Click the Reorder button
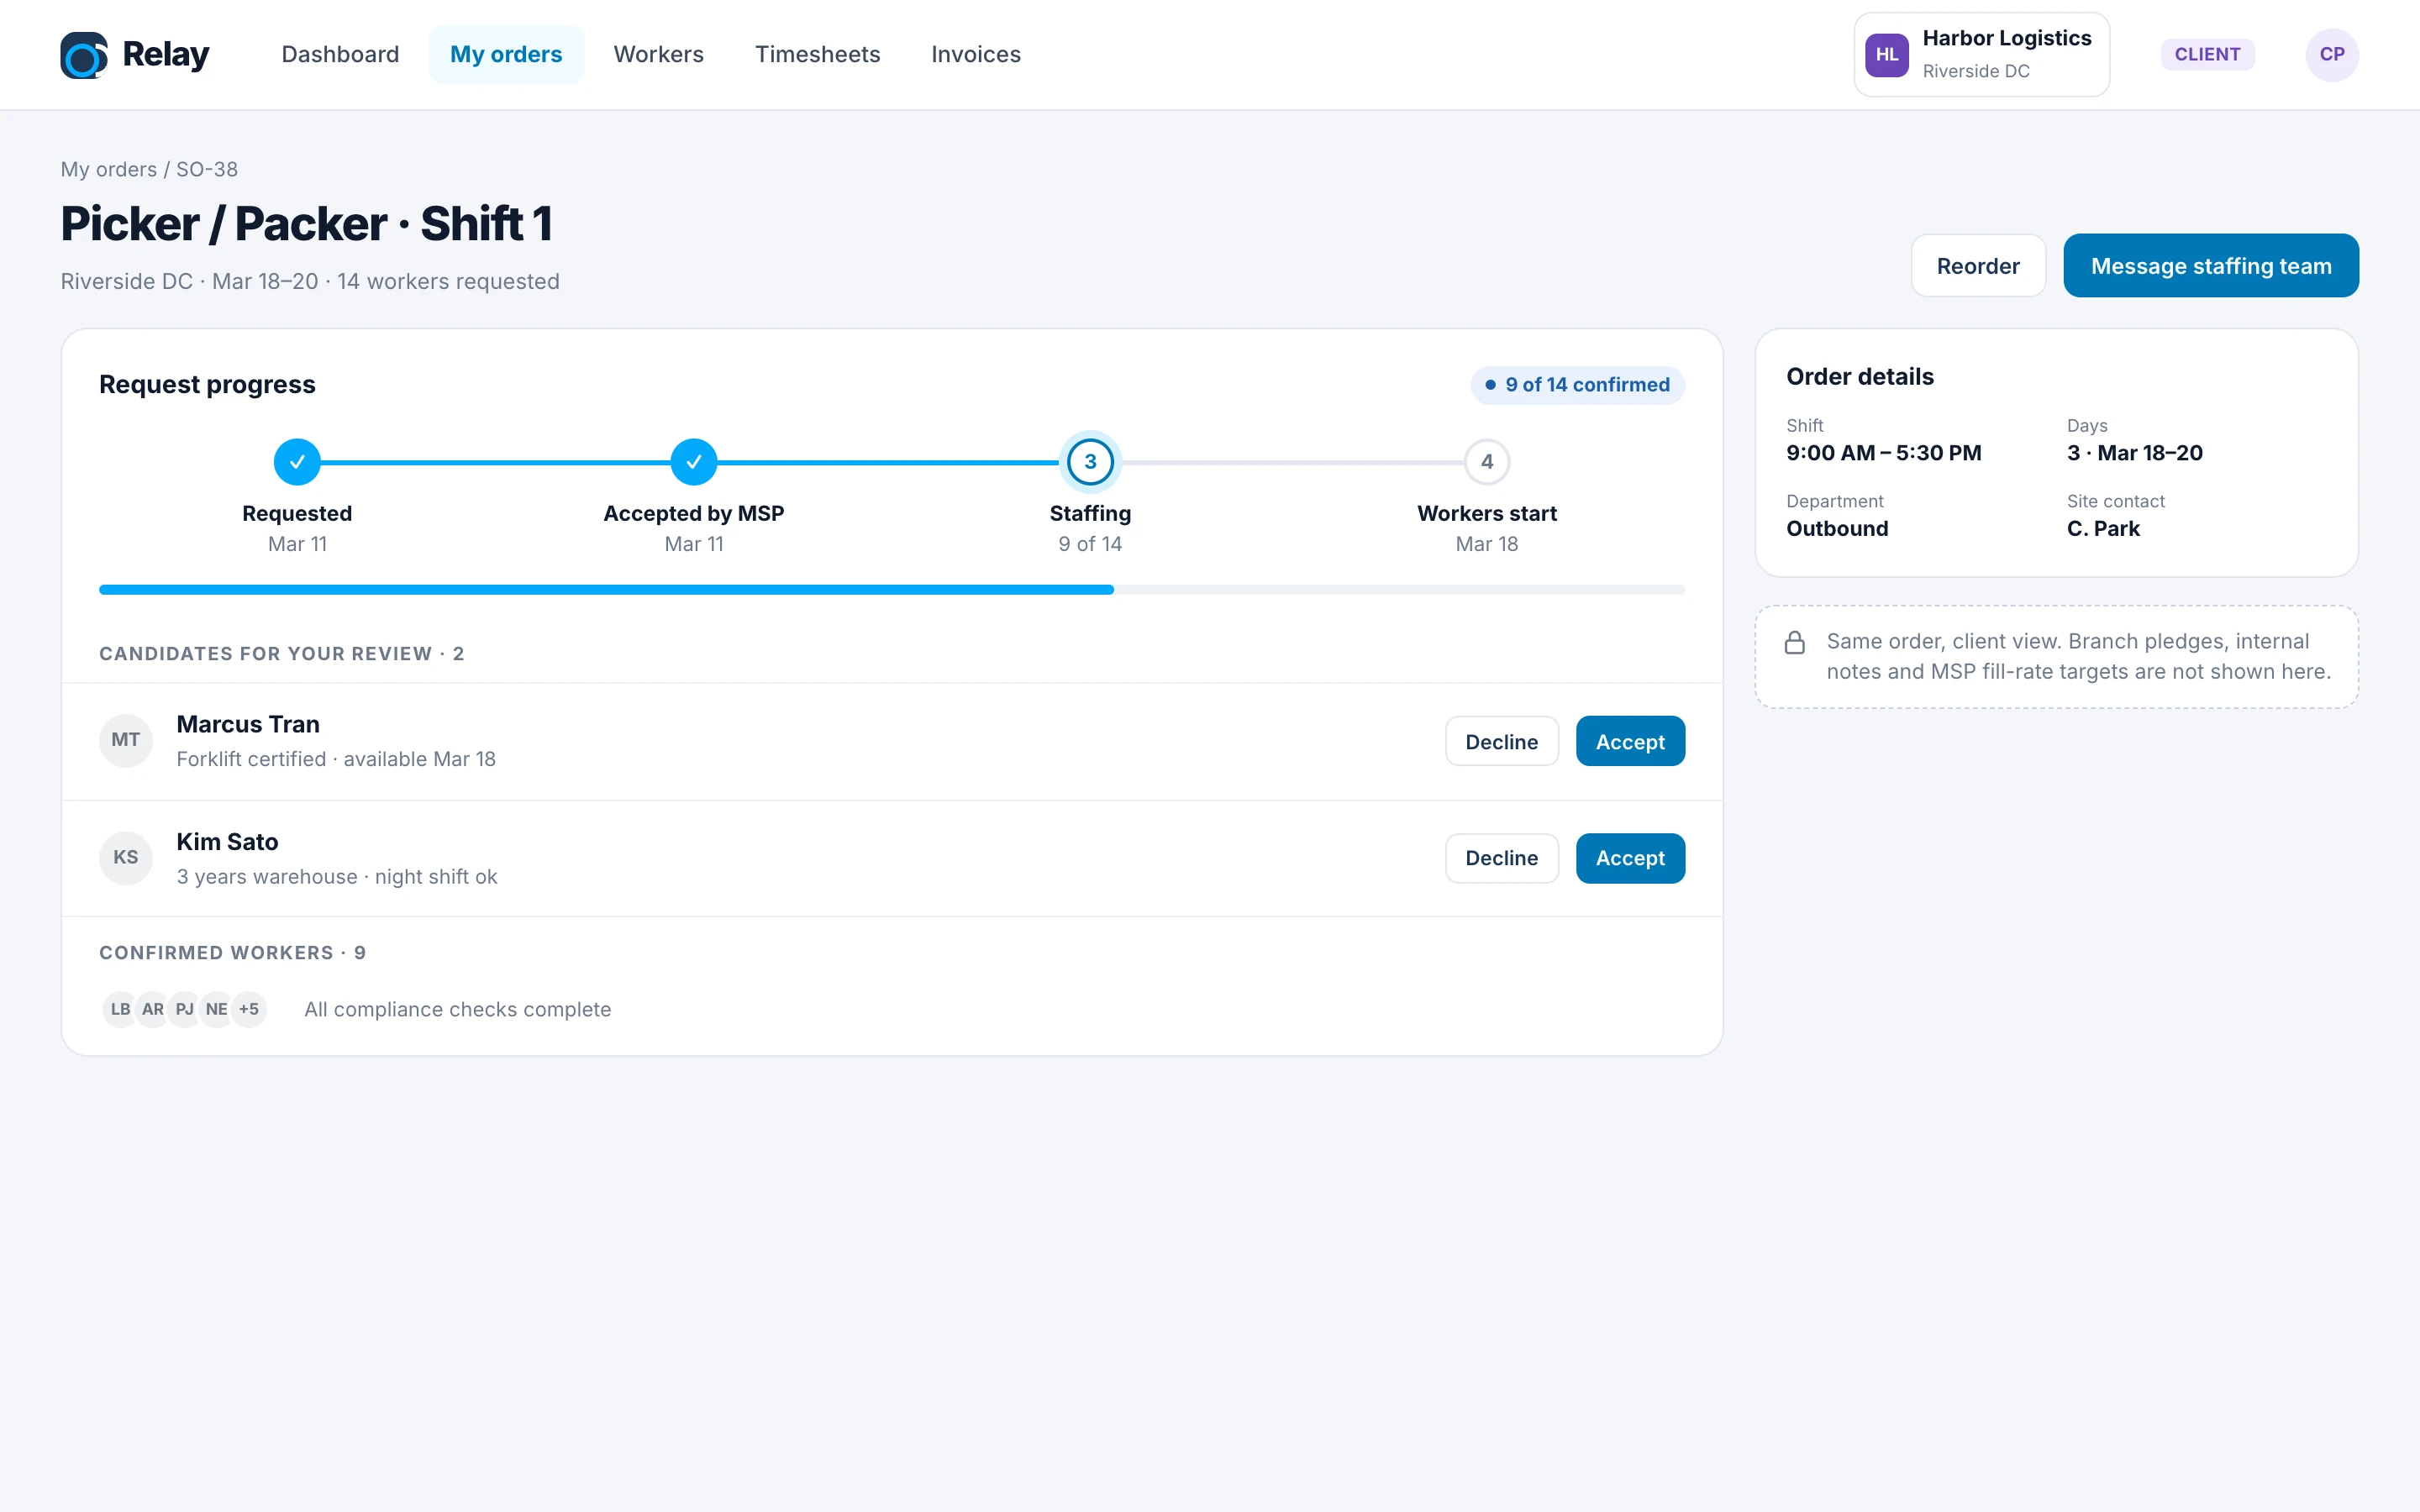Image resolution: width=2420 pixels, height=1512 pixels. click(x=1978, y=266)
